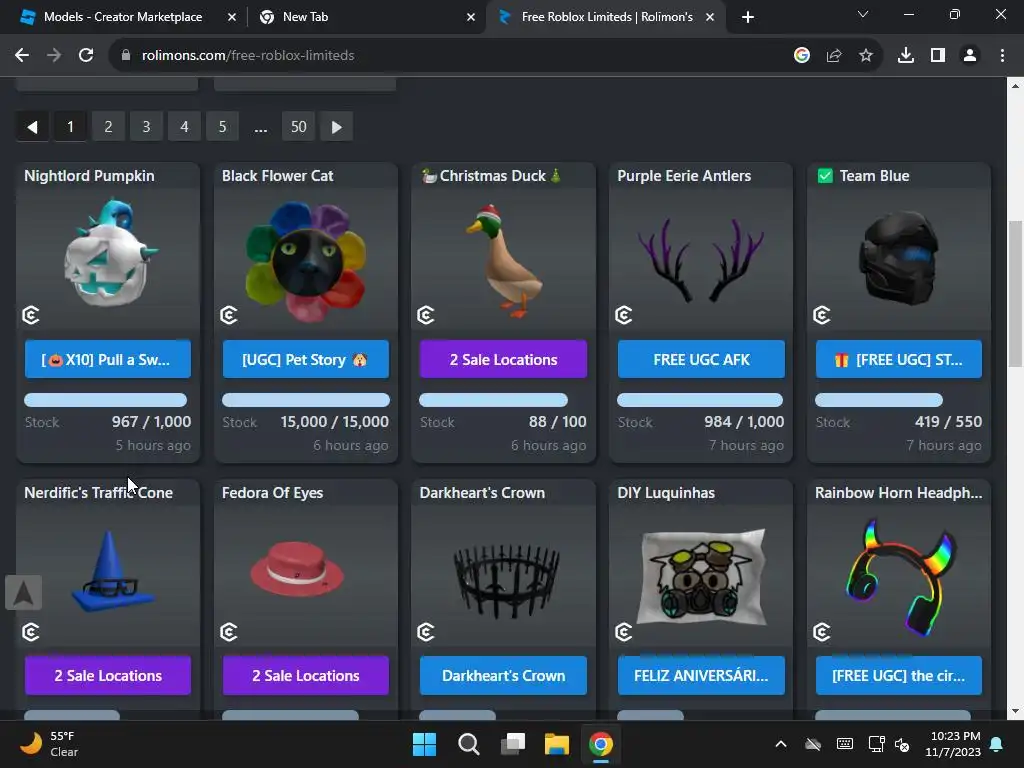
Task: Open the [UGC] Pet Story button
Action: click(306, 359)
